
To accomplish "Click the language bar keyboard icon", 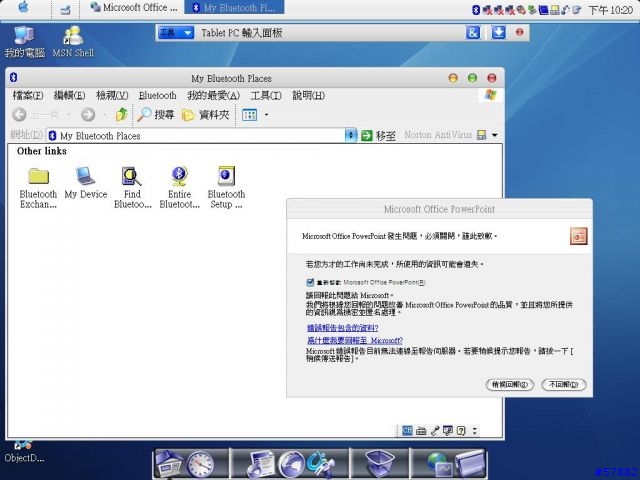I will (421, 431).
